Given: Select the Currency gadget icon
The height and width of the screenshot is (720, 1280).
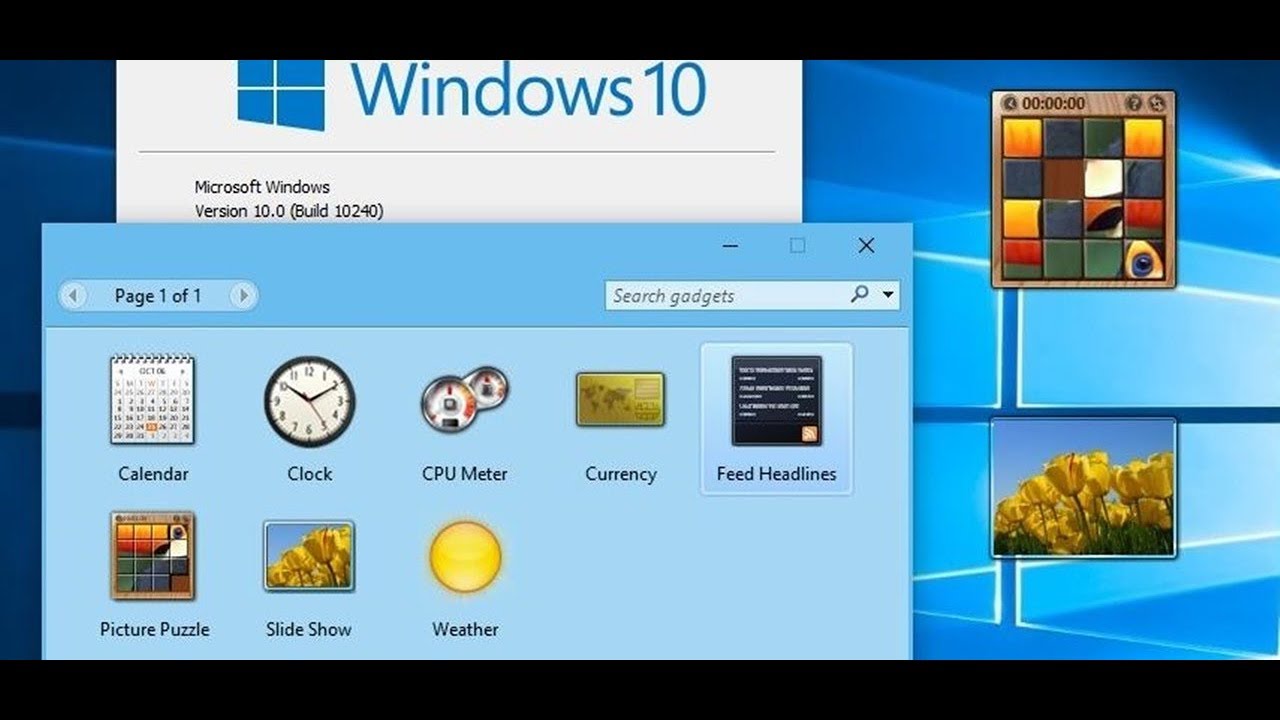Looking at the screenshot, I should click(620, 399).
